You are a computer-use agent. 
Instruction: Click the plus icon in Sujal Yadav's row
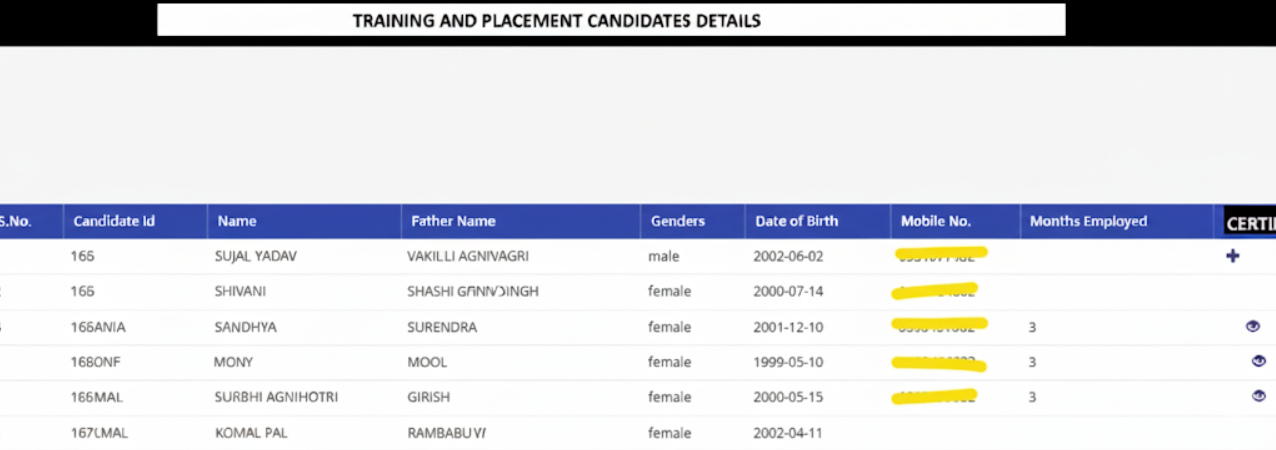pyautogui.click(x=1232, y=256)
